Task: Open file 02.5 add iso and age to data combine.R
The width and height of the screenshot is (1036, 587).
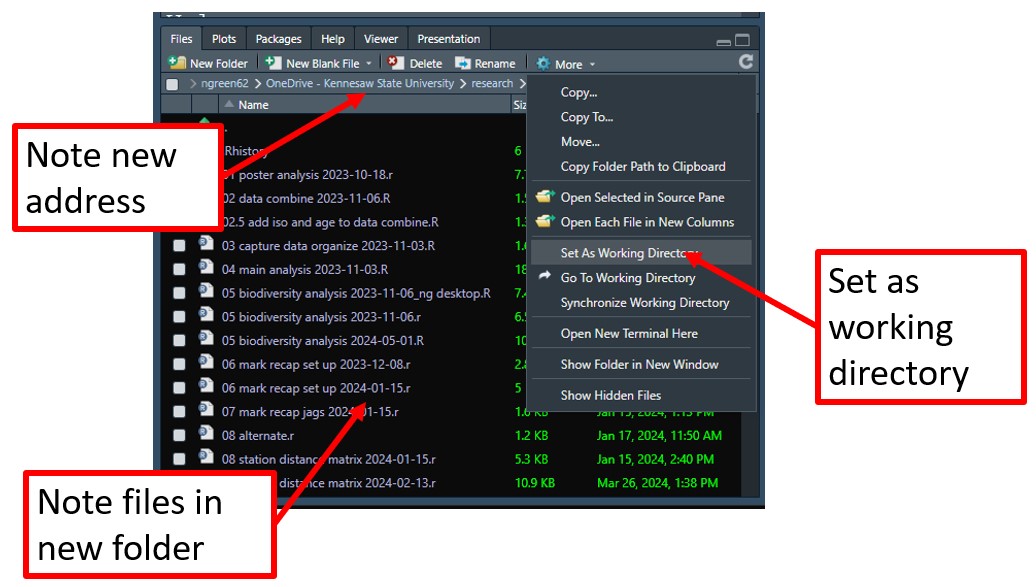Action: 330,222
